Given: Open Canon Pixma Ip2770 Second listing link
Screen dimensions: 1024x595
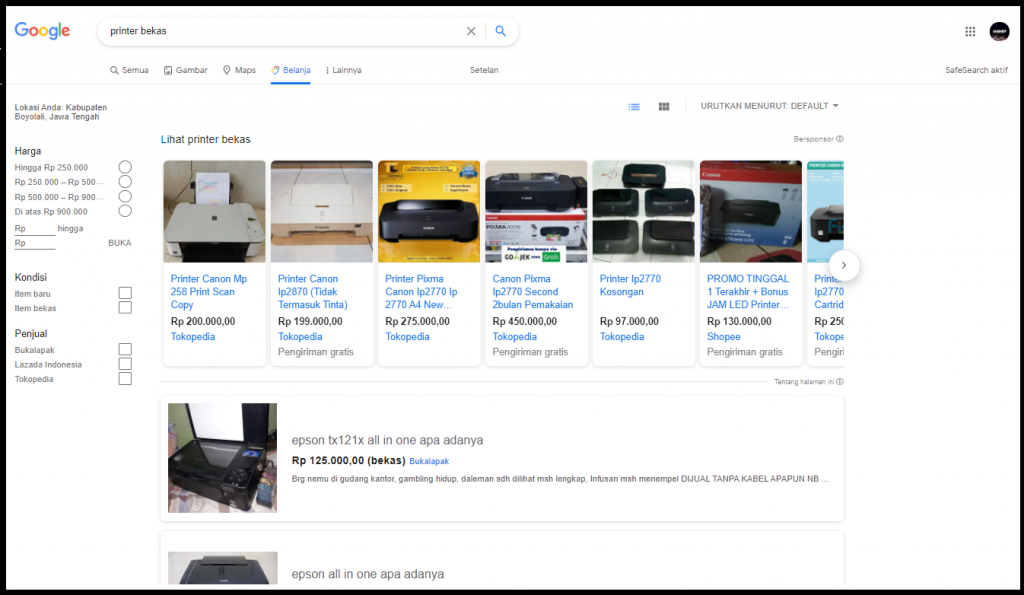Looking at the screenshot, I should (x=533, y=292).
